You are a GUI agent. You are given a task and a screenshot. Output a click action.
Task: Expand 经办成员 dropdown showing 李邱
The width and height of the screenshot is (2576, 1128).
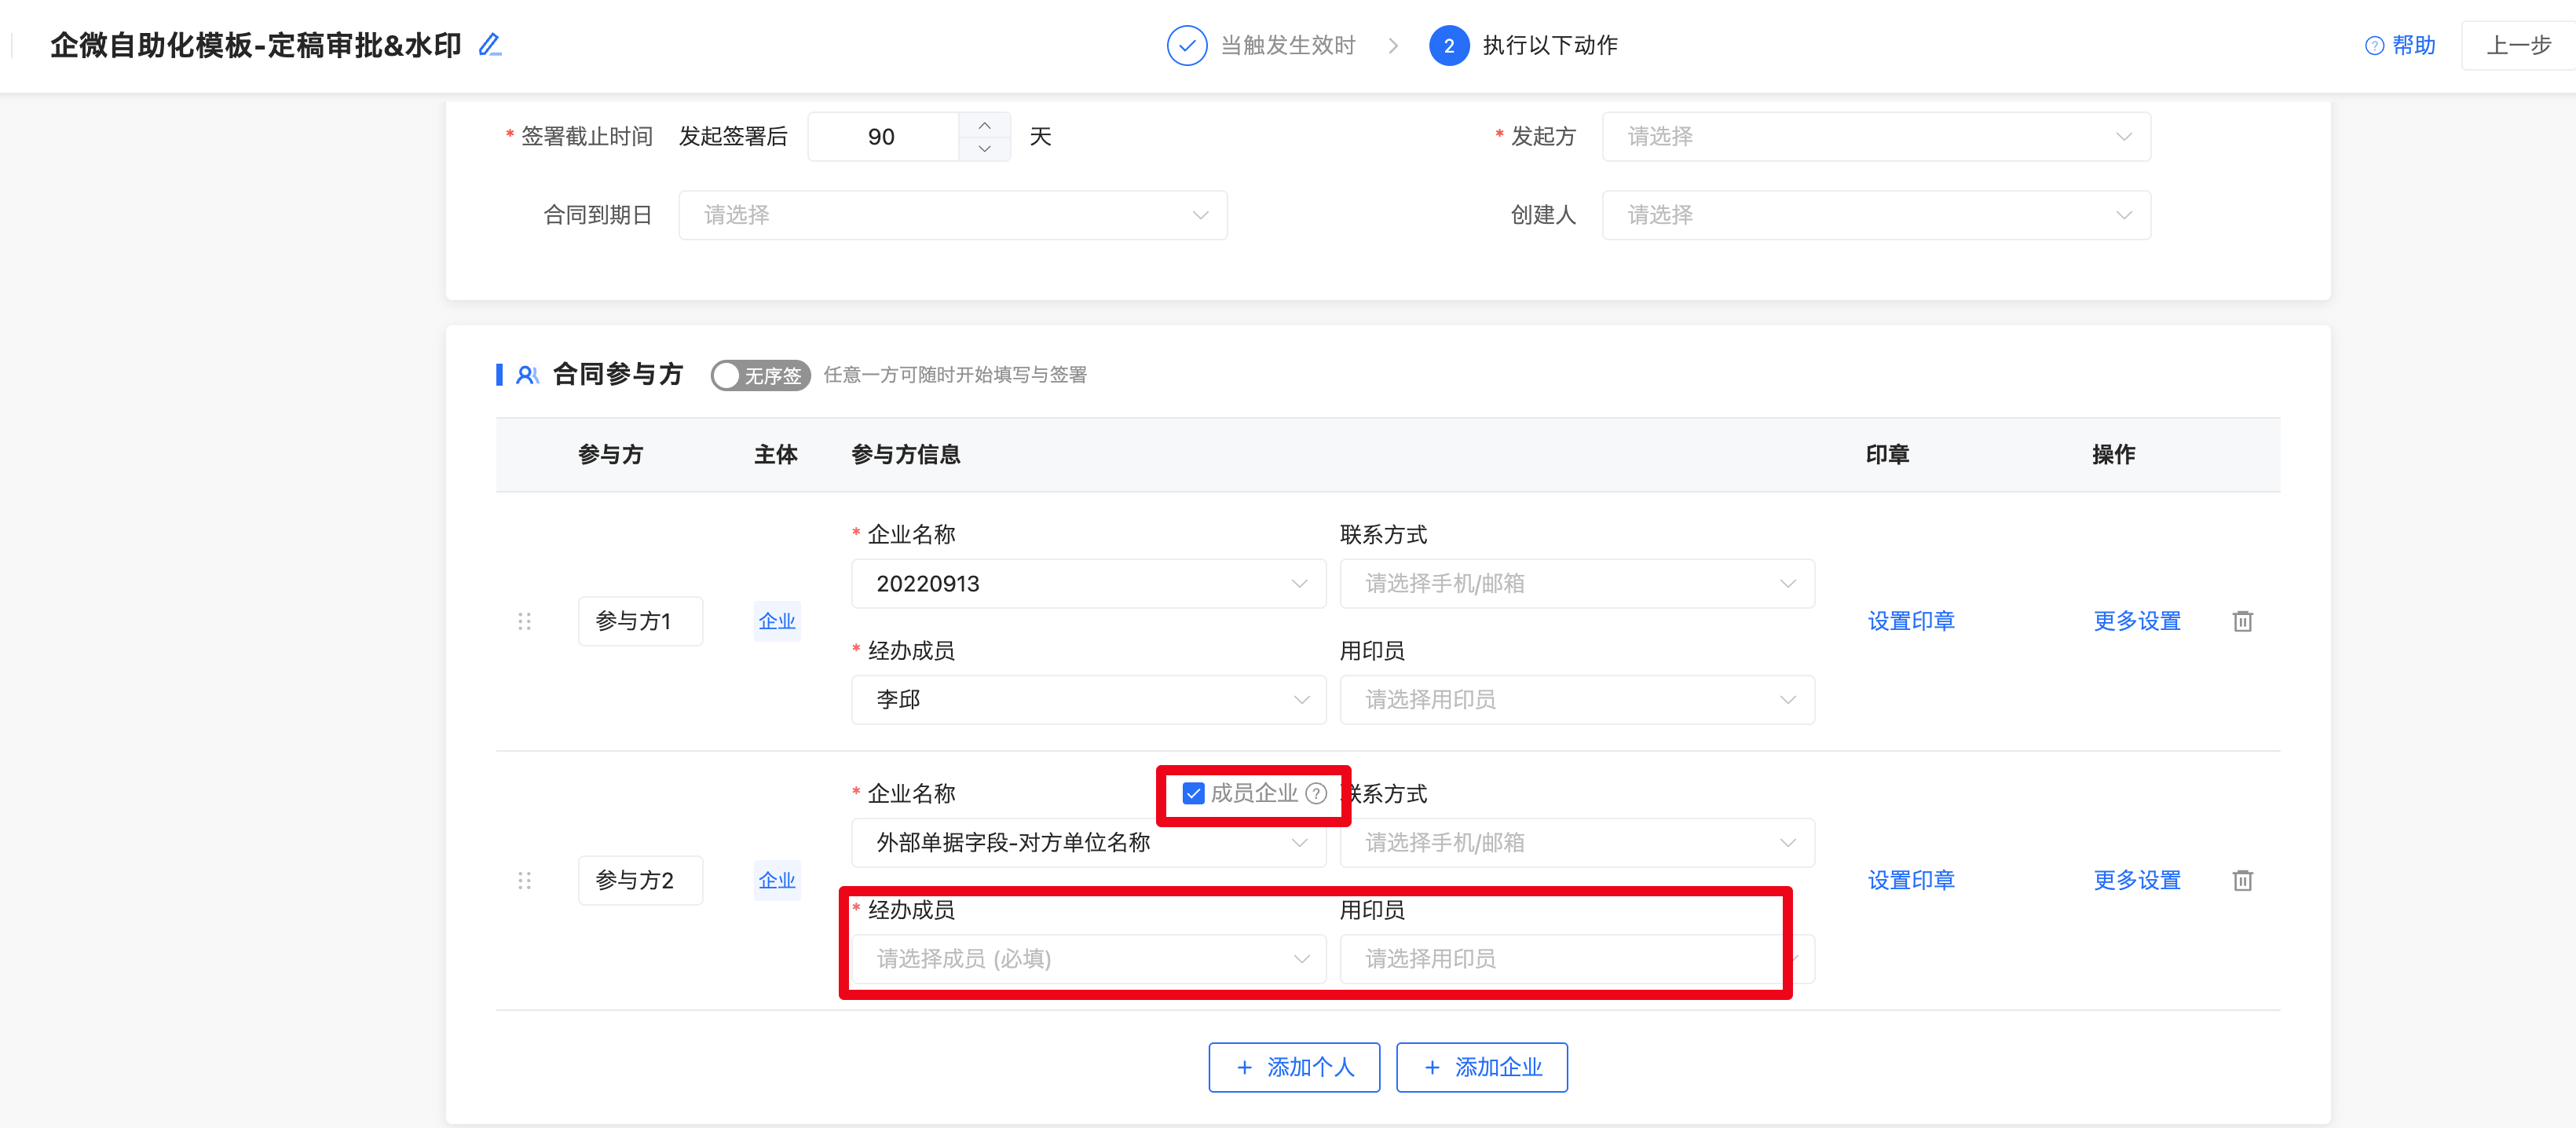tap(1088, 699)
